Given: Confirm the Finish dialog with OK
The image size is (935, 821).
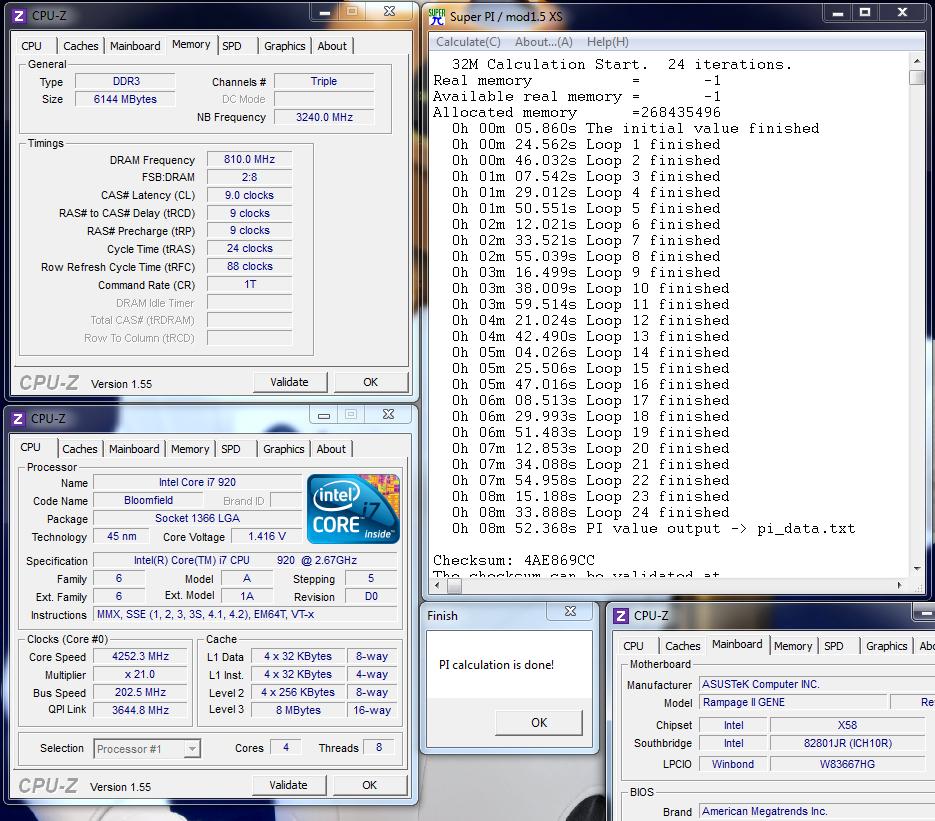Looking at the screenshot, I should pyautogui.click(x=539, y=723).
